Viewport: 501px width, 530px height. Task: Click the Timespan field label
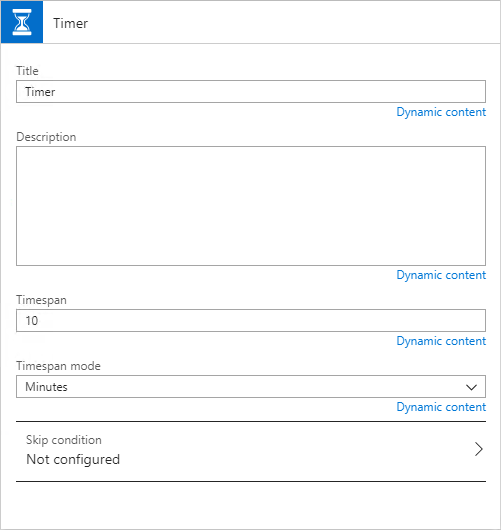point(41,300)
